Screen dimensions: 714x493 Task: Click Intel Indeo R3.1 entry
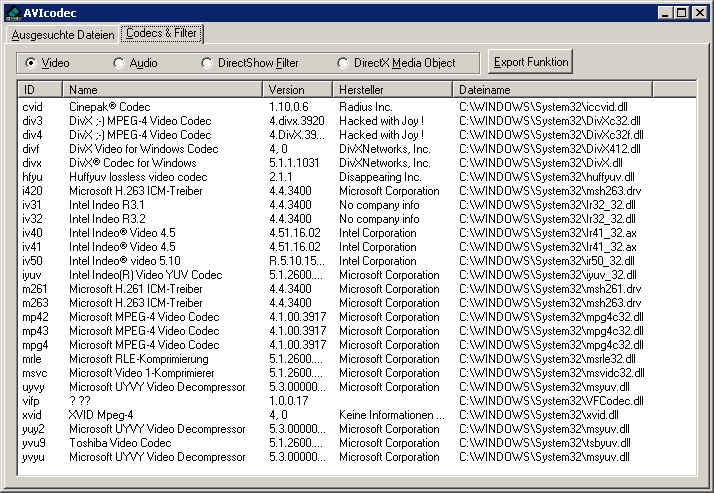(107, 205)
